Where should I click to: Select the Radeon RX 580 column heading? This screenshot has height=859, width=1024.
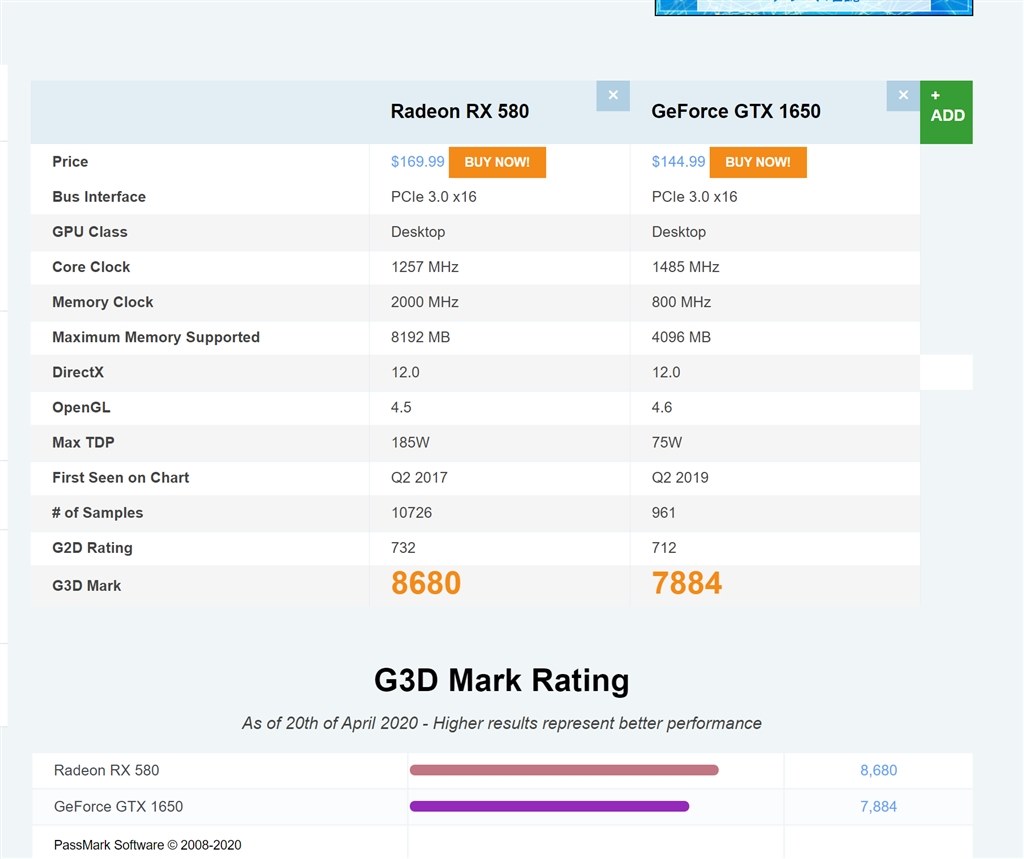click(460, 112)
